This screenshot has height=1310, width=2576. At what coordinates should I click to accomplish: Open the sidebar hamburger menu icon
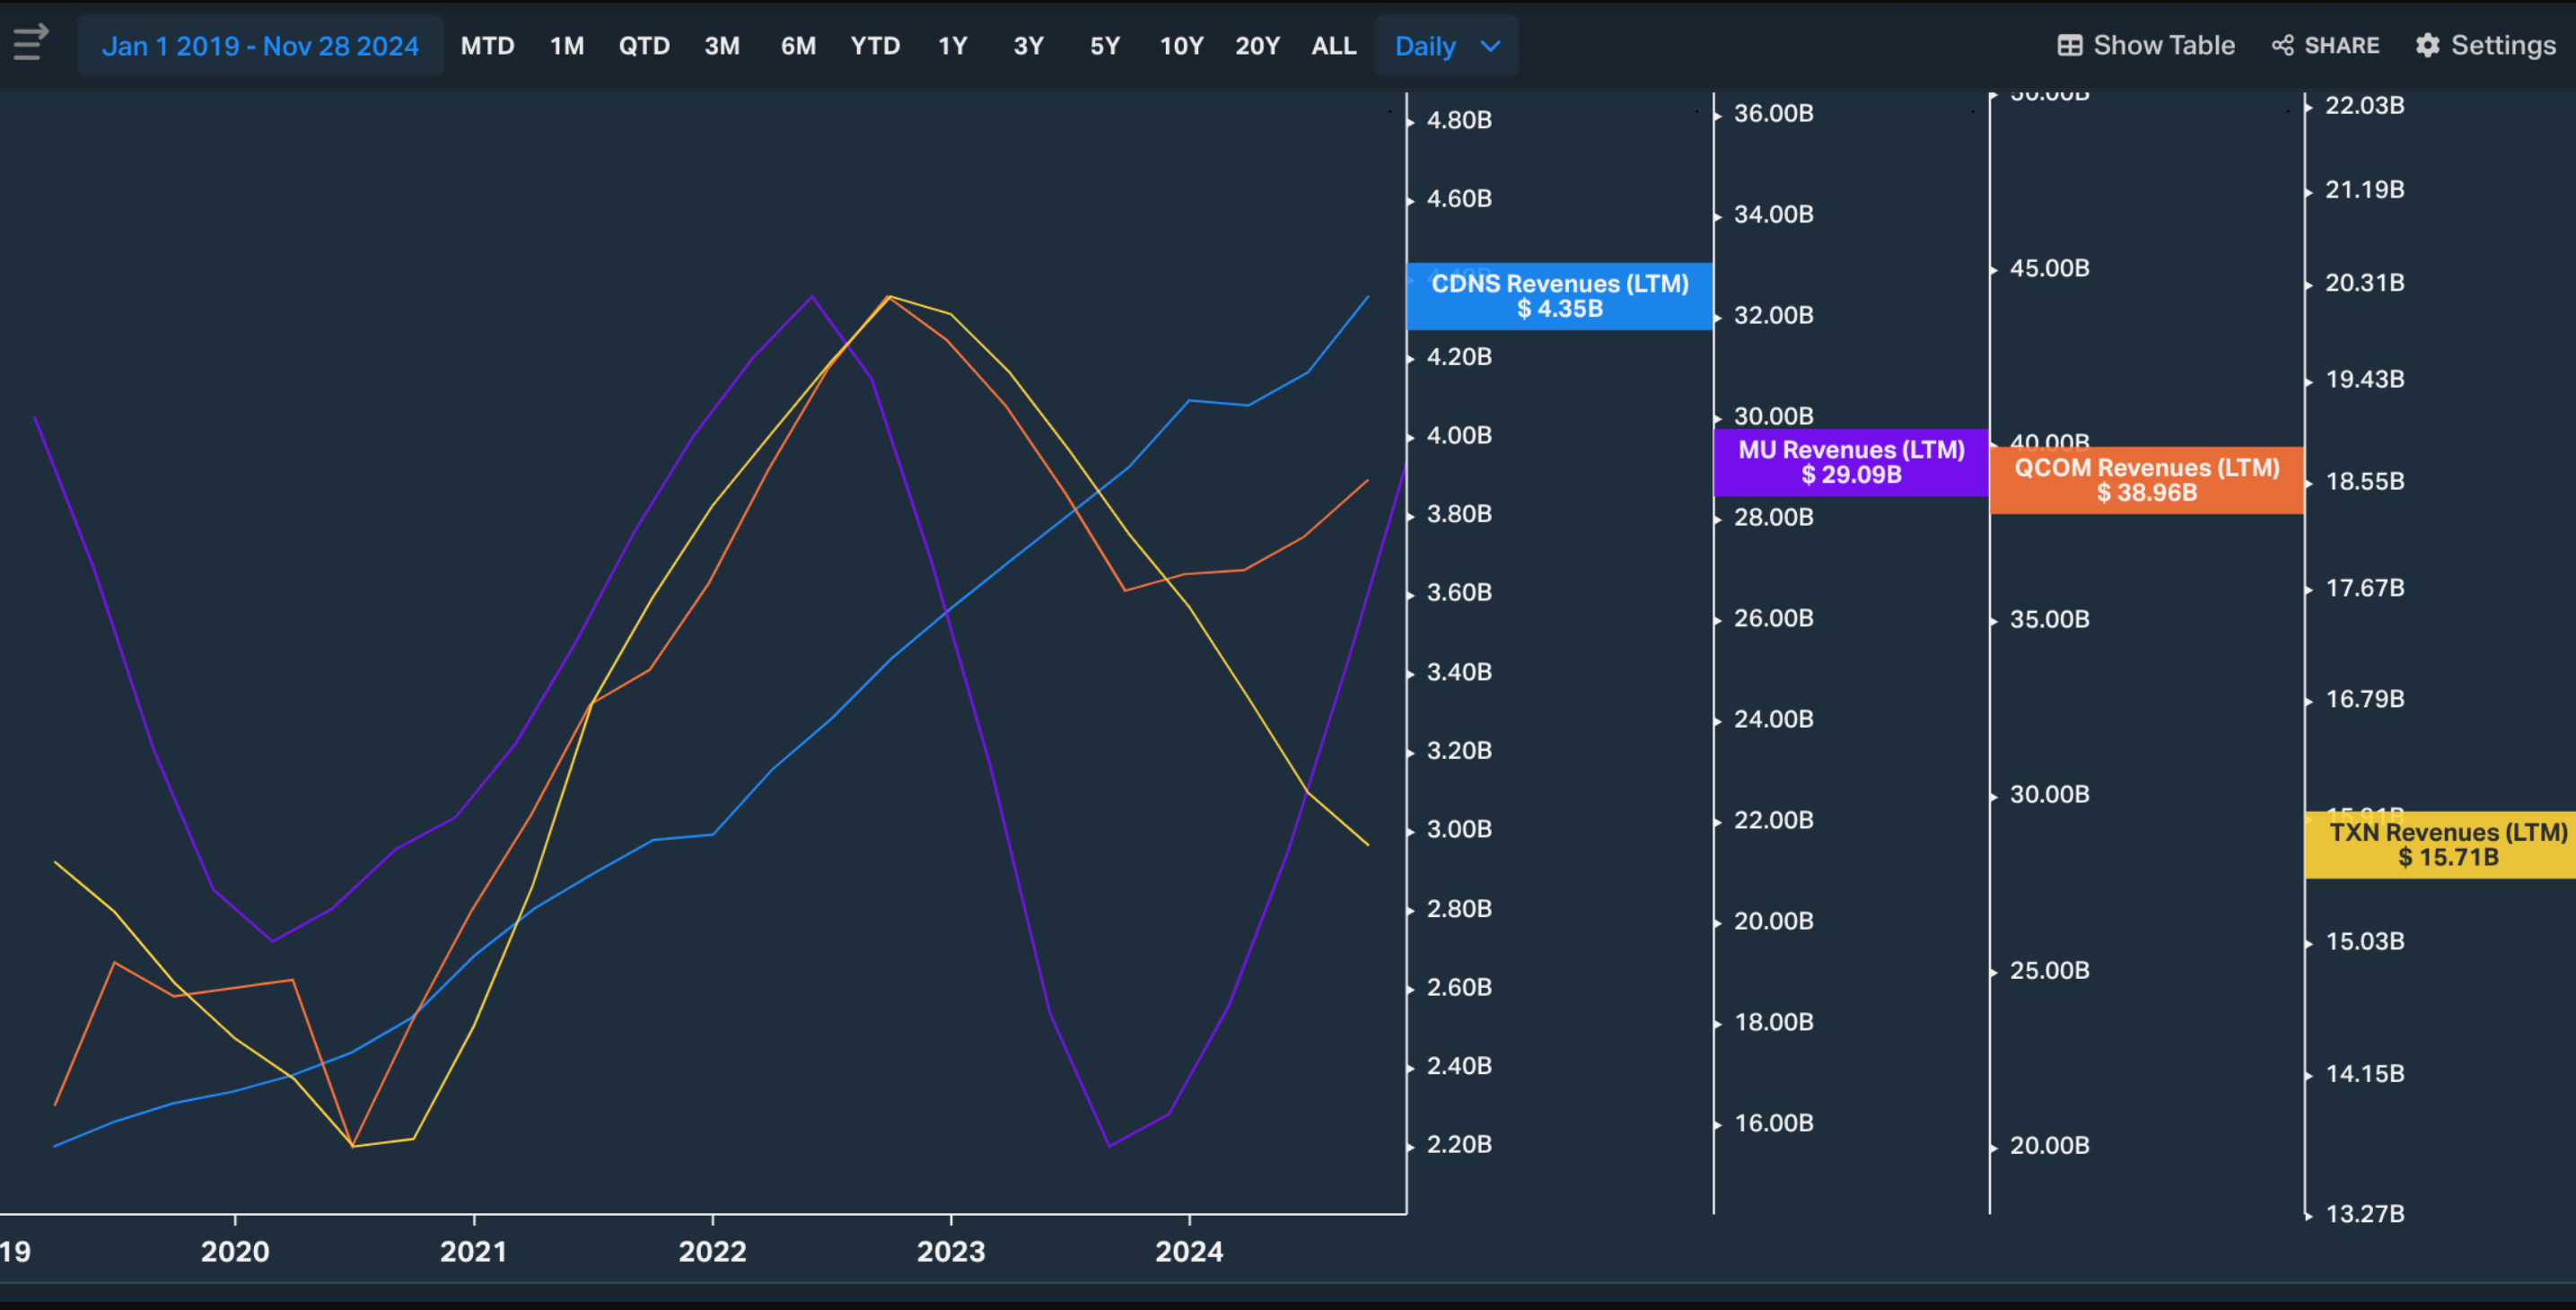pos(30,43)
